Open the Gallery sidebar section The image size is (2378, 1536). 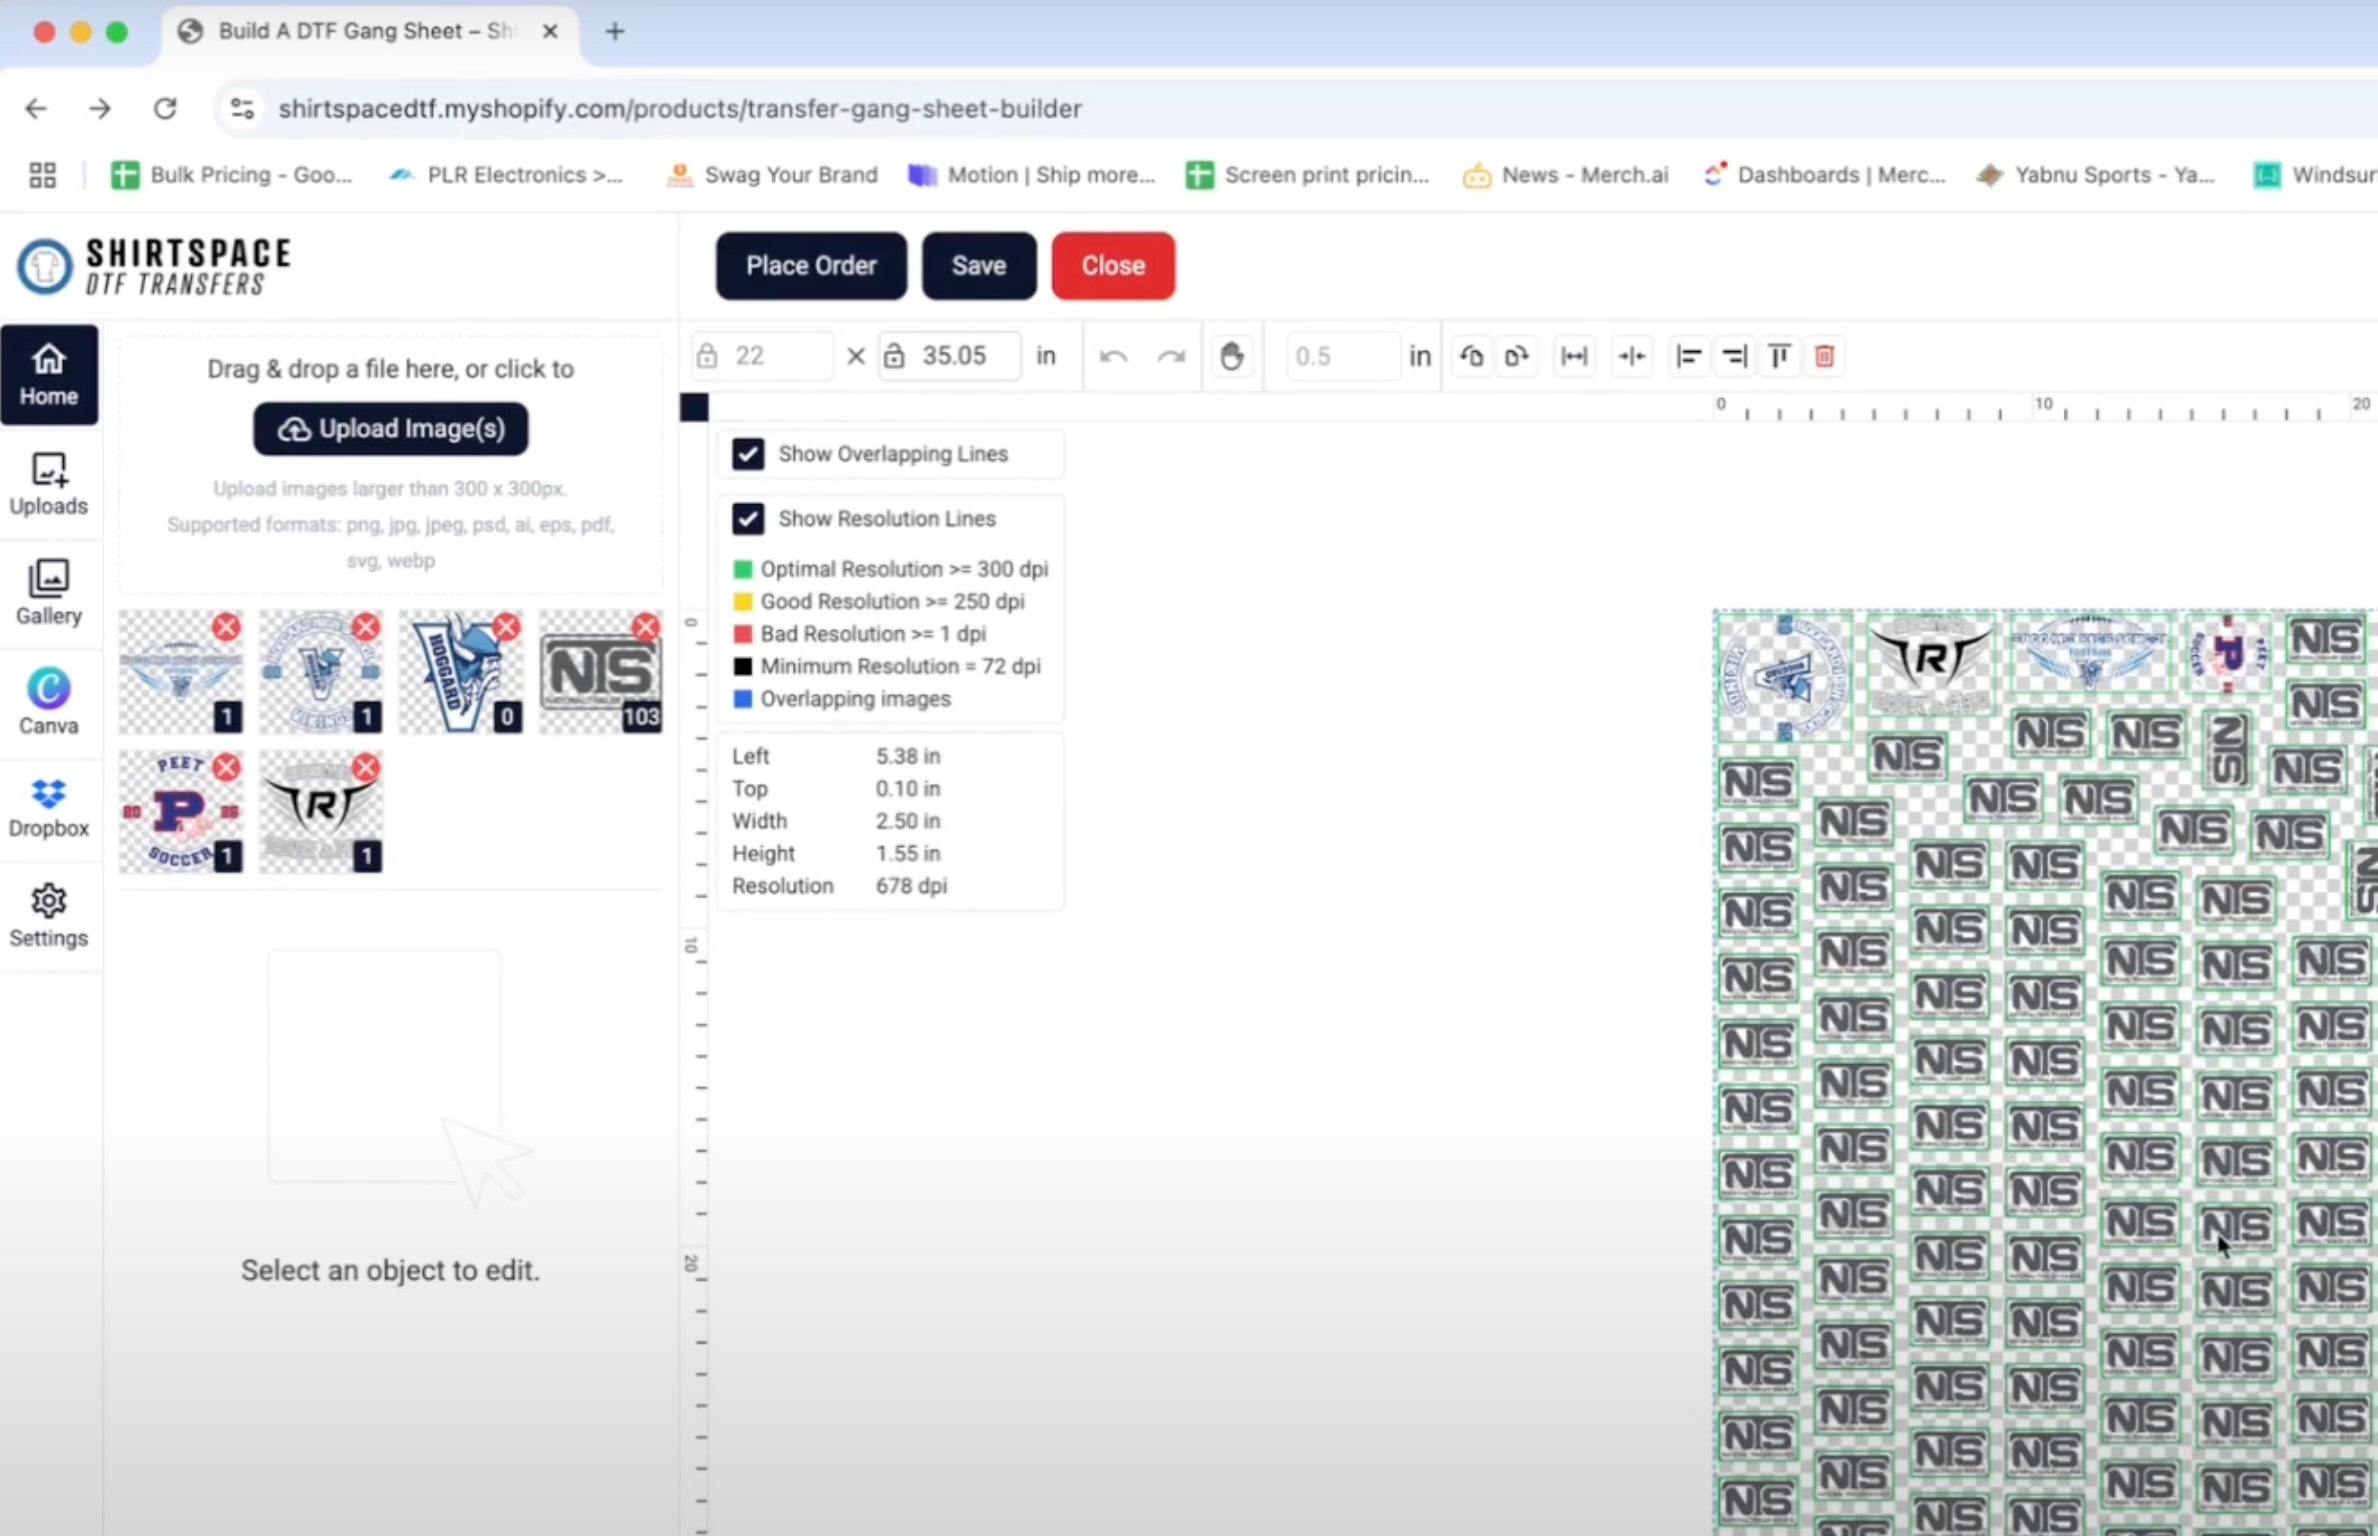click(x=49, y=593)
